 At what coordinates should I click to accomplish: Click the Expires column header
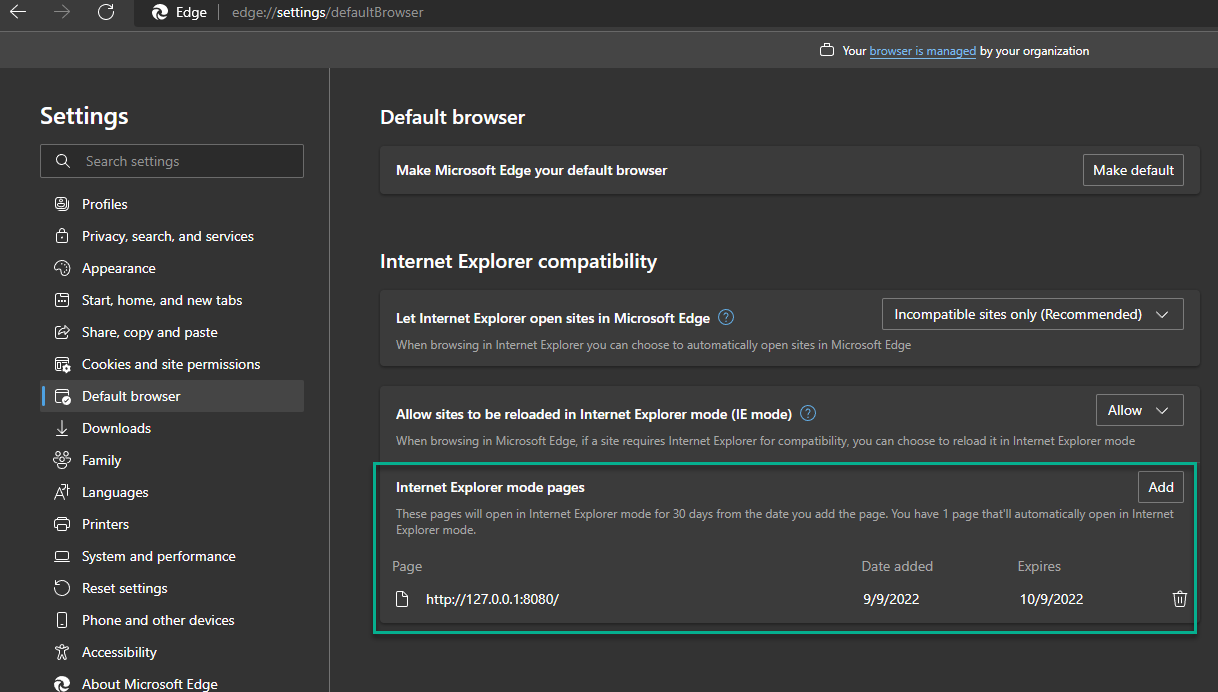1039,566
